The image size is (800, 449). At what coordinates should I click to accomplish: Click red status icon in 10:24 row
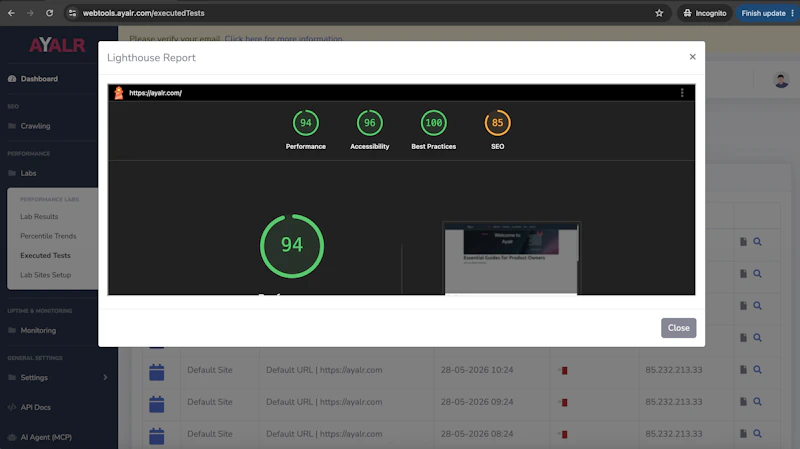coord(564,370)
